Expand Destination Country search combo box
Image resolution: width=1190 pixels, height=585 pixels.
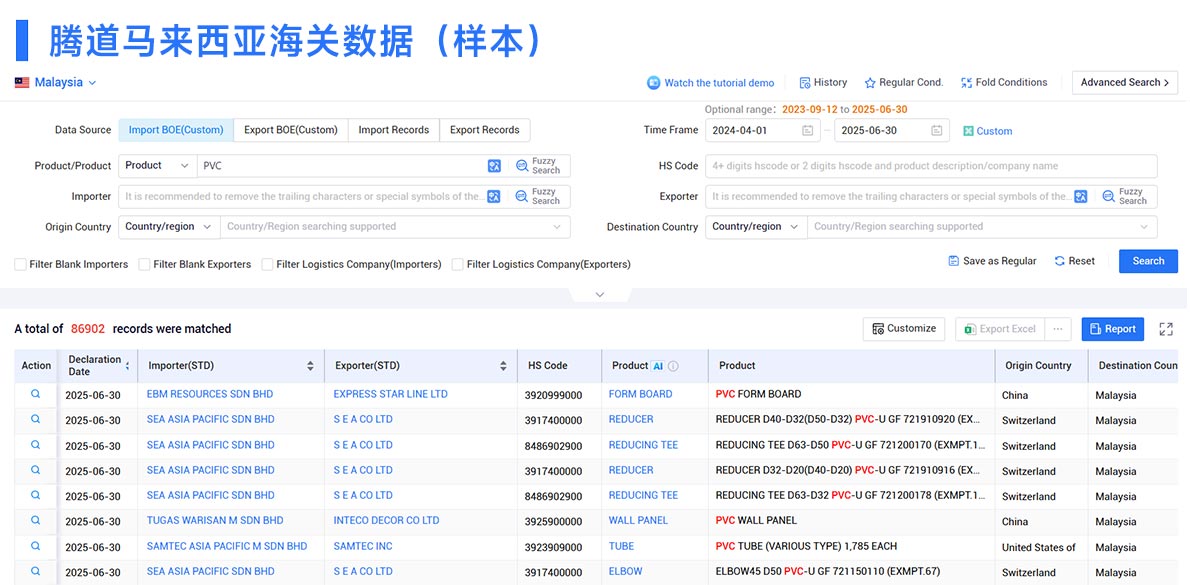pos(982,227)
